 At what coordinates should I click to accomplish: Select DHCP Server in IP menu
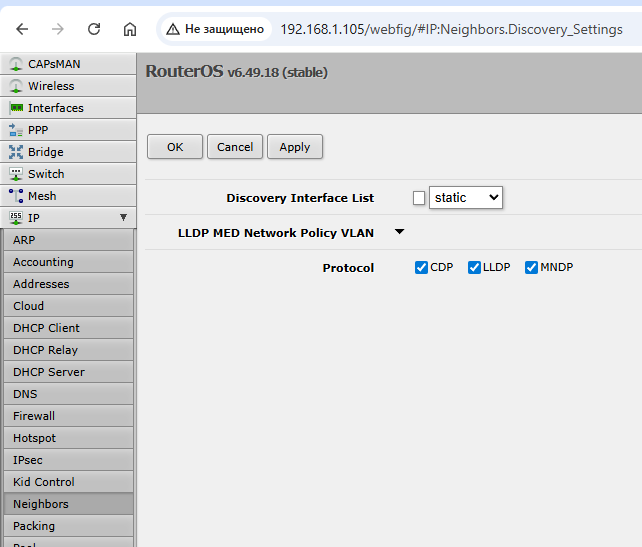tap(49, 372)
